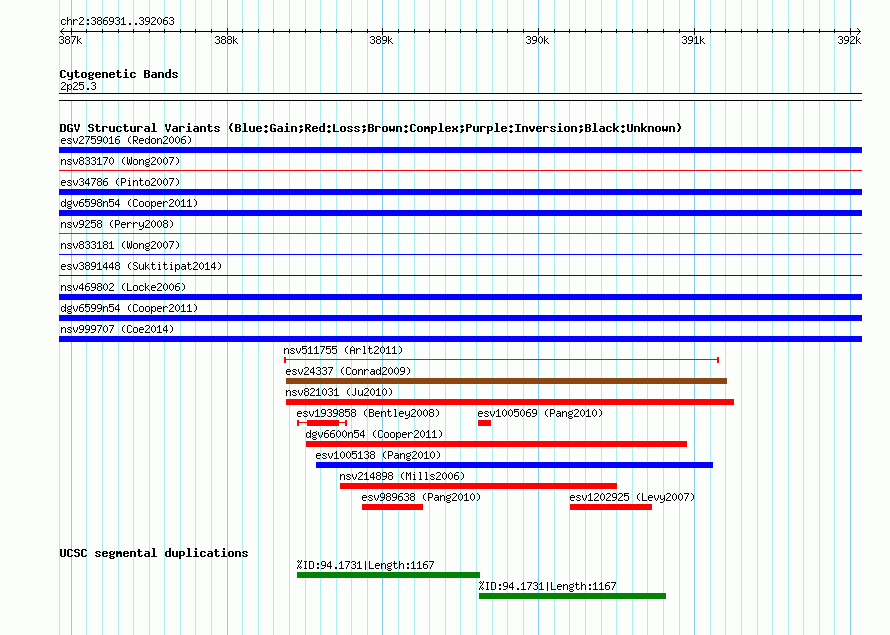The image size is (890, 635).
Task: Click the red nsv214898 bar
Action: (478, 486)
